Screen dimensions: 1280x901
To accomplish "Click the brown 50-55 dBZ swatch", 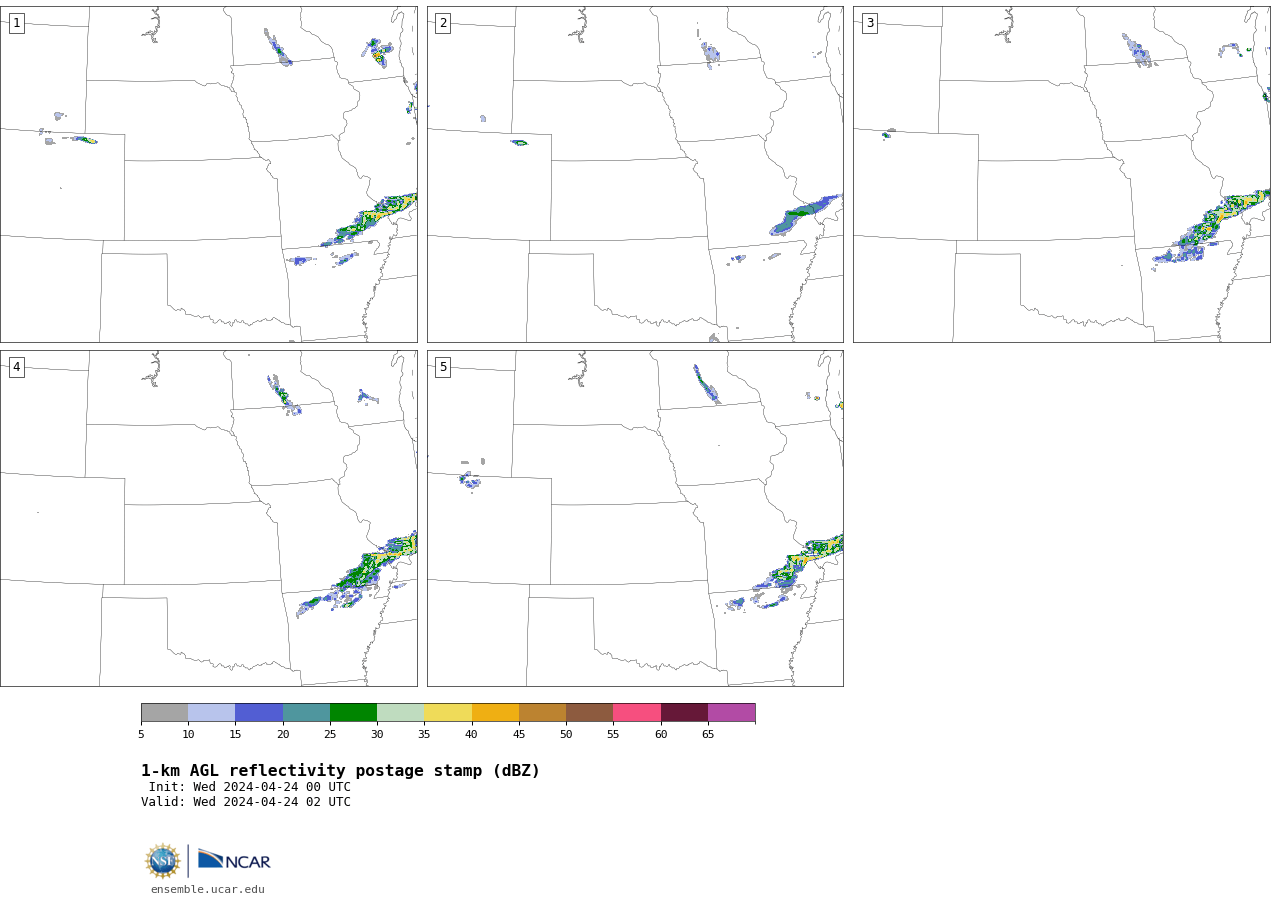I will coord(590,712).
